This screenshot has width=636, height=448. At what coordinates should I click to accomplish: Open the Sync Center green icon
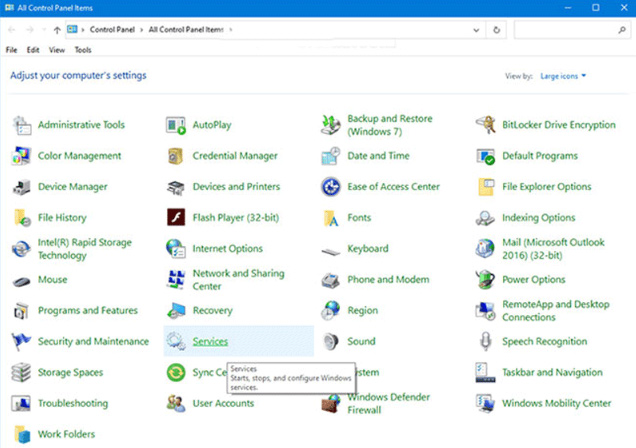tap(176, 372)
